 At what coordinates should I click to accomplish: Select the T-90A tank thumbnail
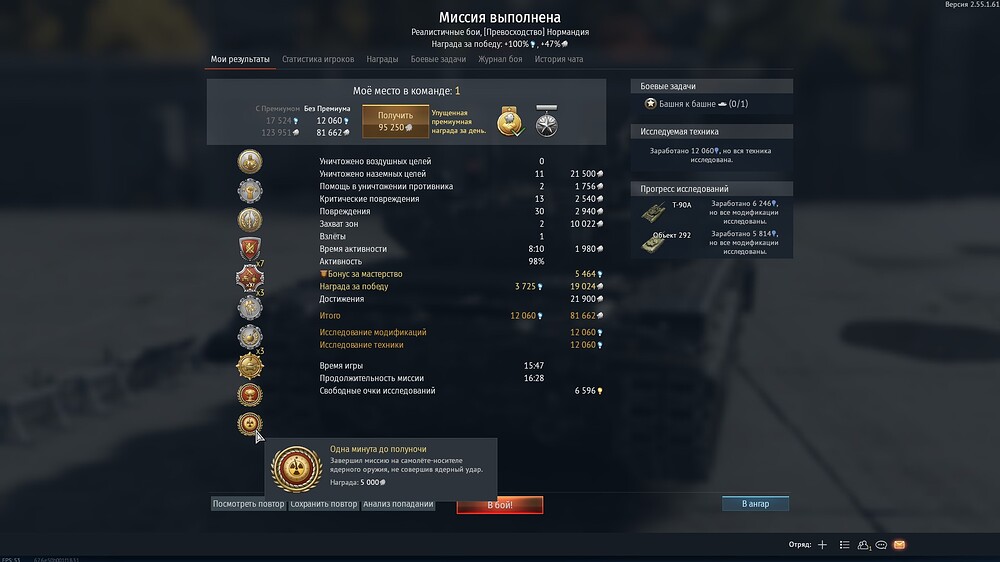[x=654, y=212]
